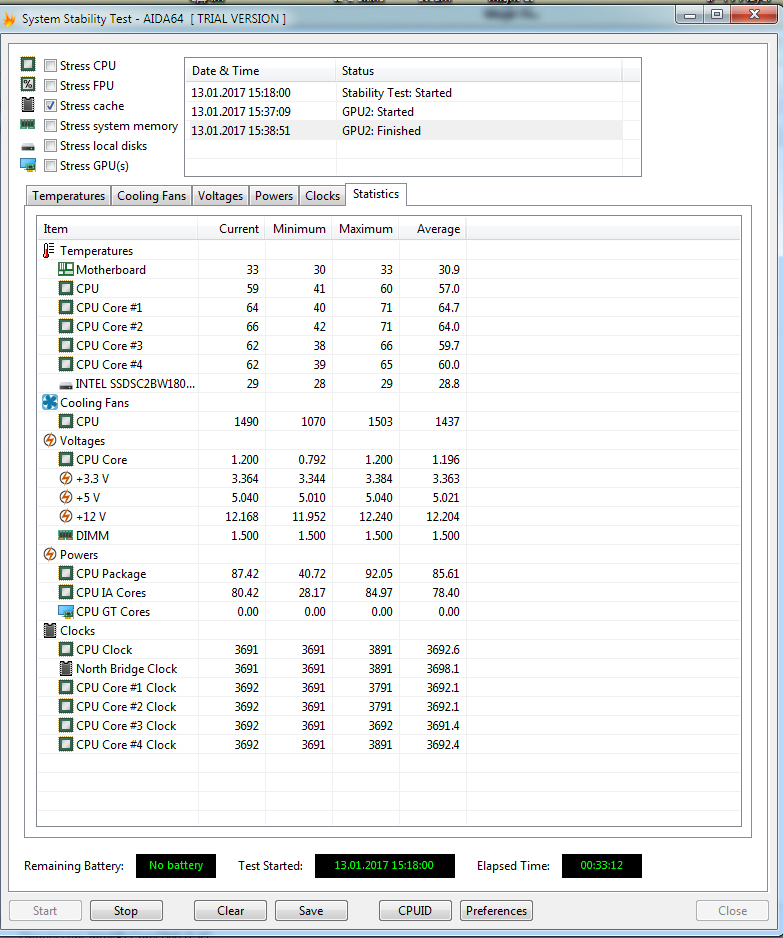783x938 pixels.
Task: Click the Voltages lightning group icon
Action: click(x=50, y=440)
